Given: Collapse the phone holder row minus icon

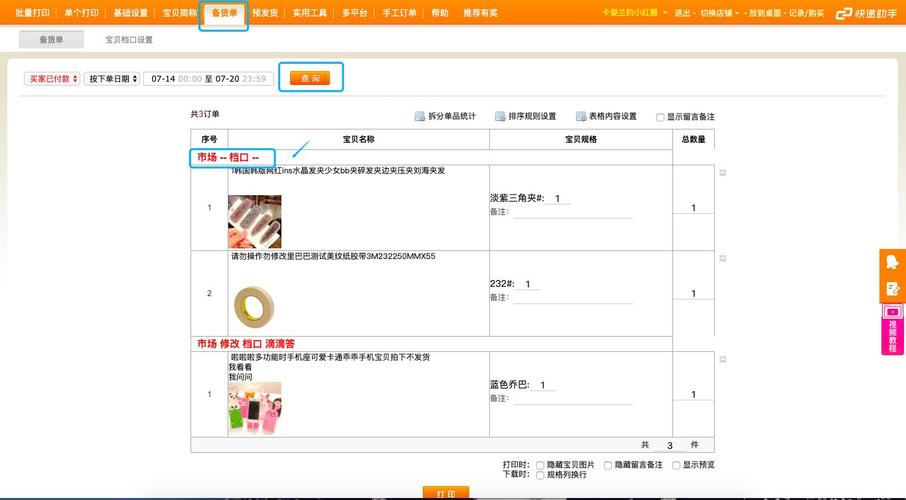Looking at the screenshot, I should pyautogui.click(x=723, y=359).
